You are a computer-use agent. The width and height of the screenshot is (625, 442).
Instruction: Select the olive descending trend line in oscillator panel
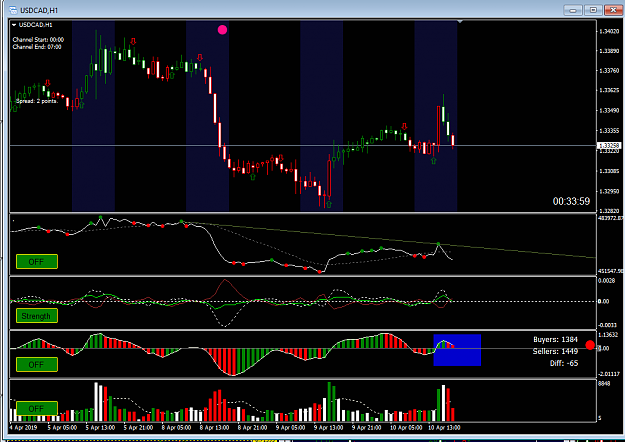pos(391,241)
